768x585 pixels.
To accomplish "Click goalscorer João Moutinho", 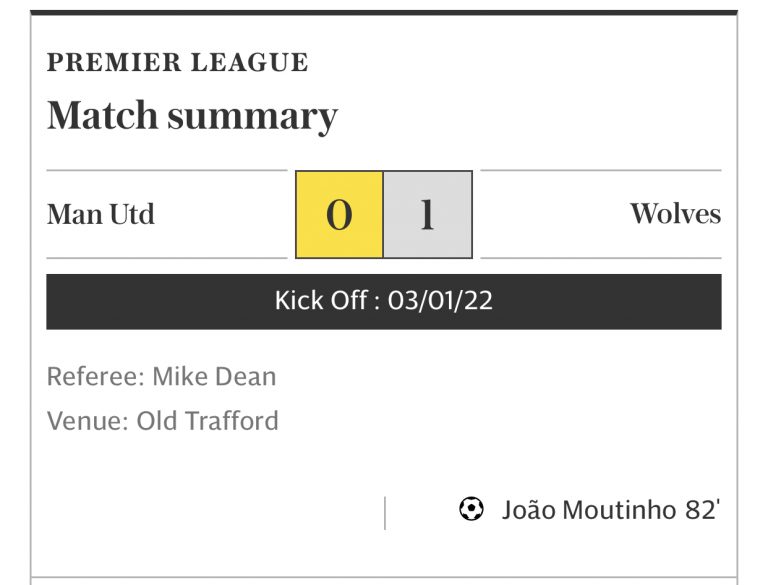I will [588, 510].
